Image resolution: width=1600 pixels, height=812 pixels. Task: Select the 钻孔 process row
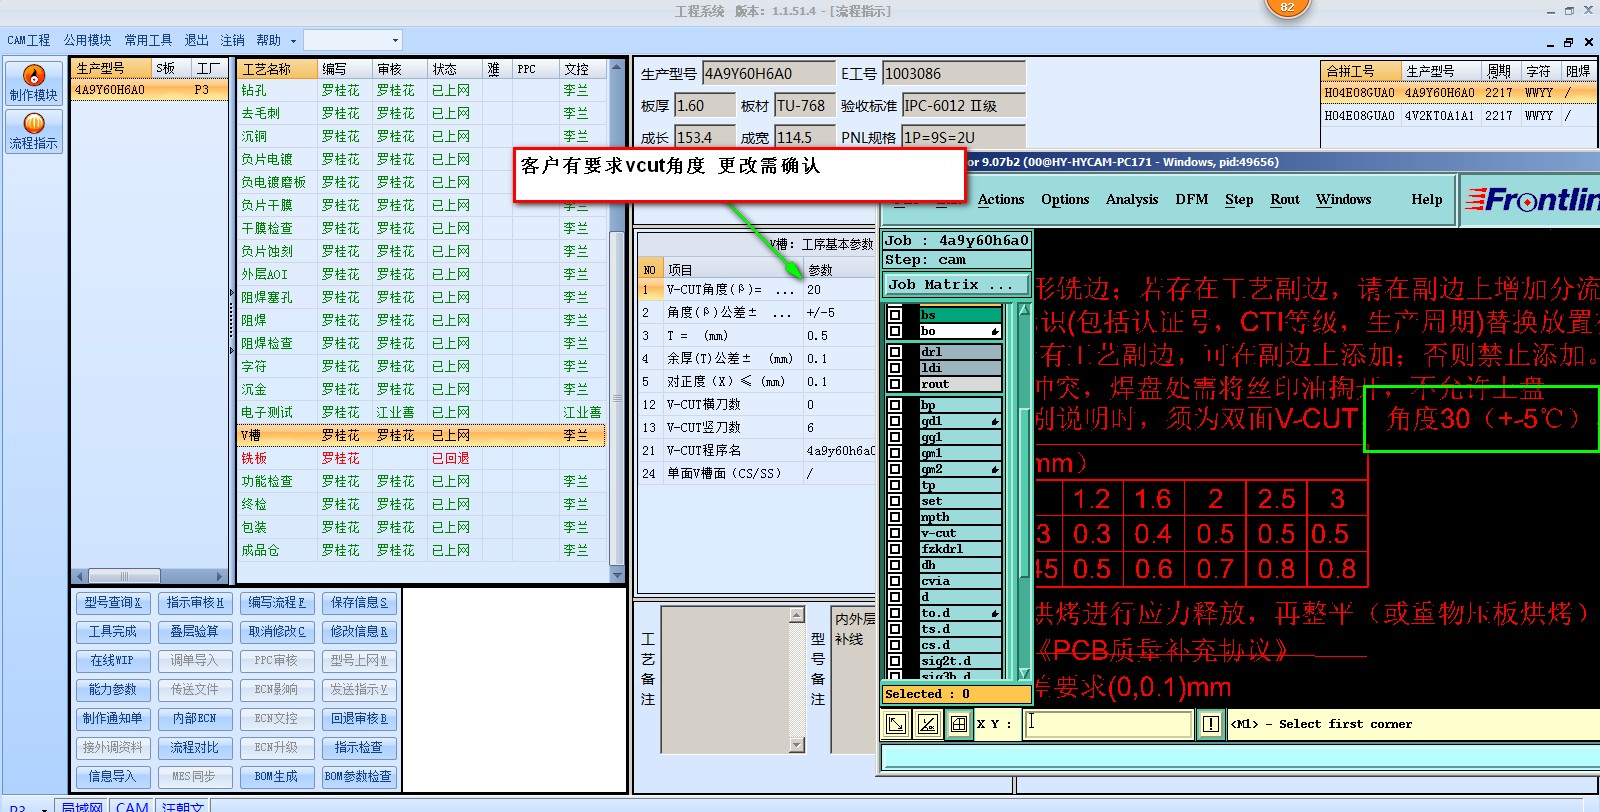pyautogui.click(x=420, y=91)
